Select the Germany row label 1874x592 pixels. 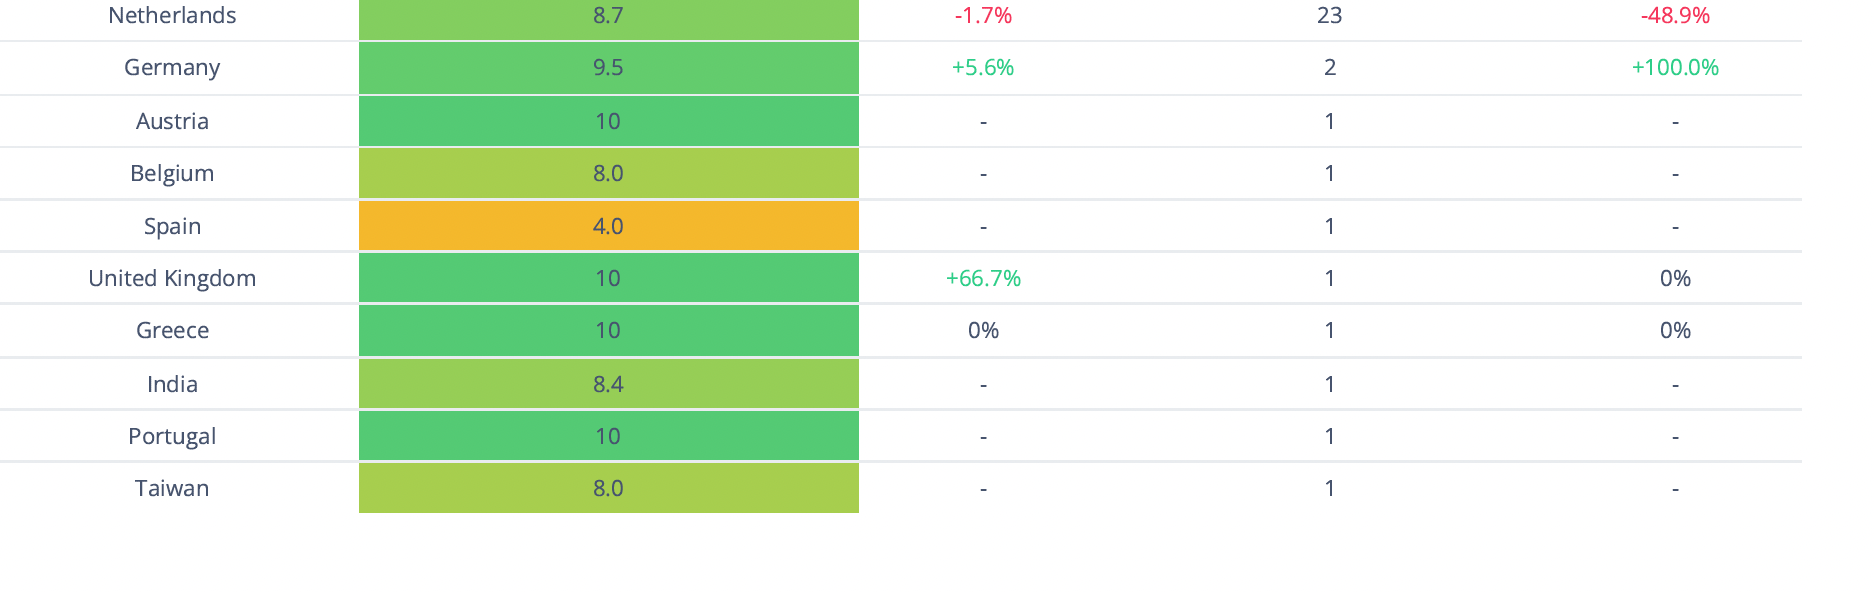click(x=172, y=68)
